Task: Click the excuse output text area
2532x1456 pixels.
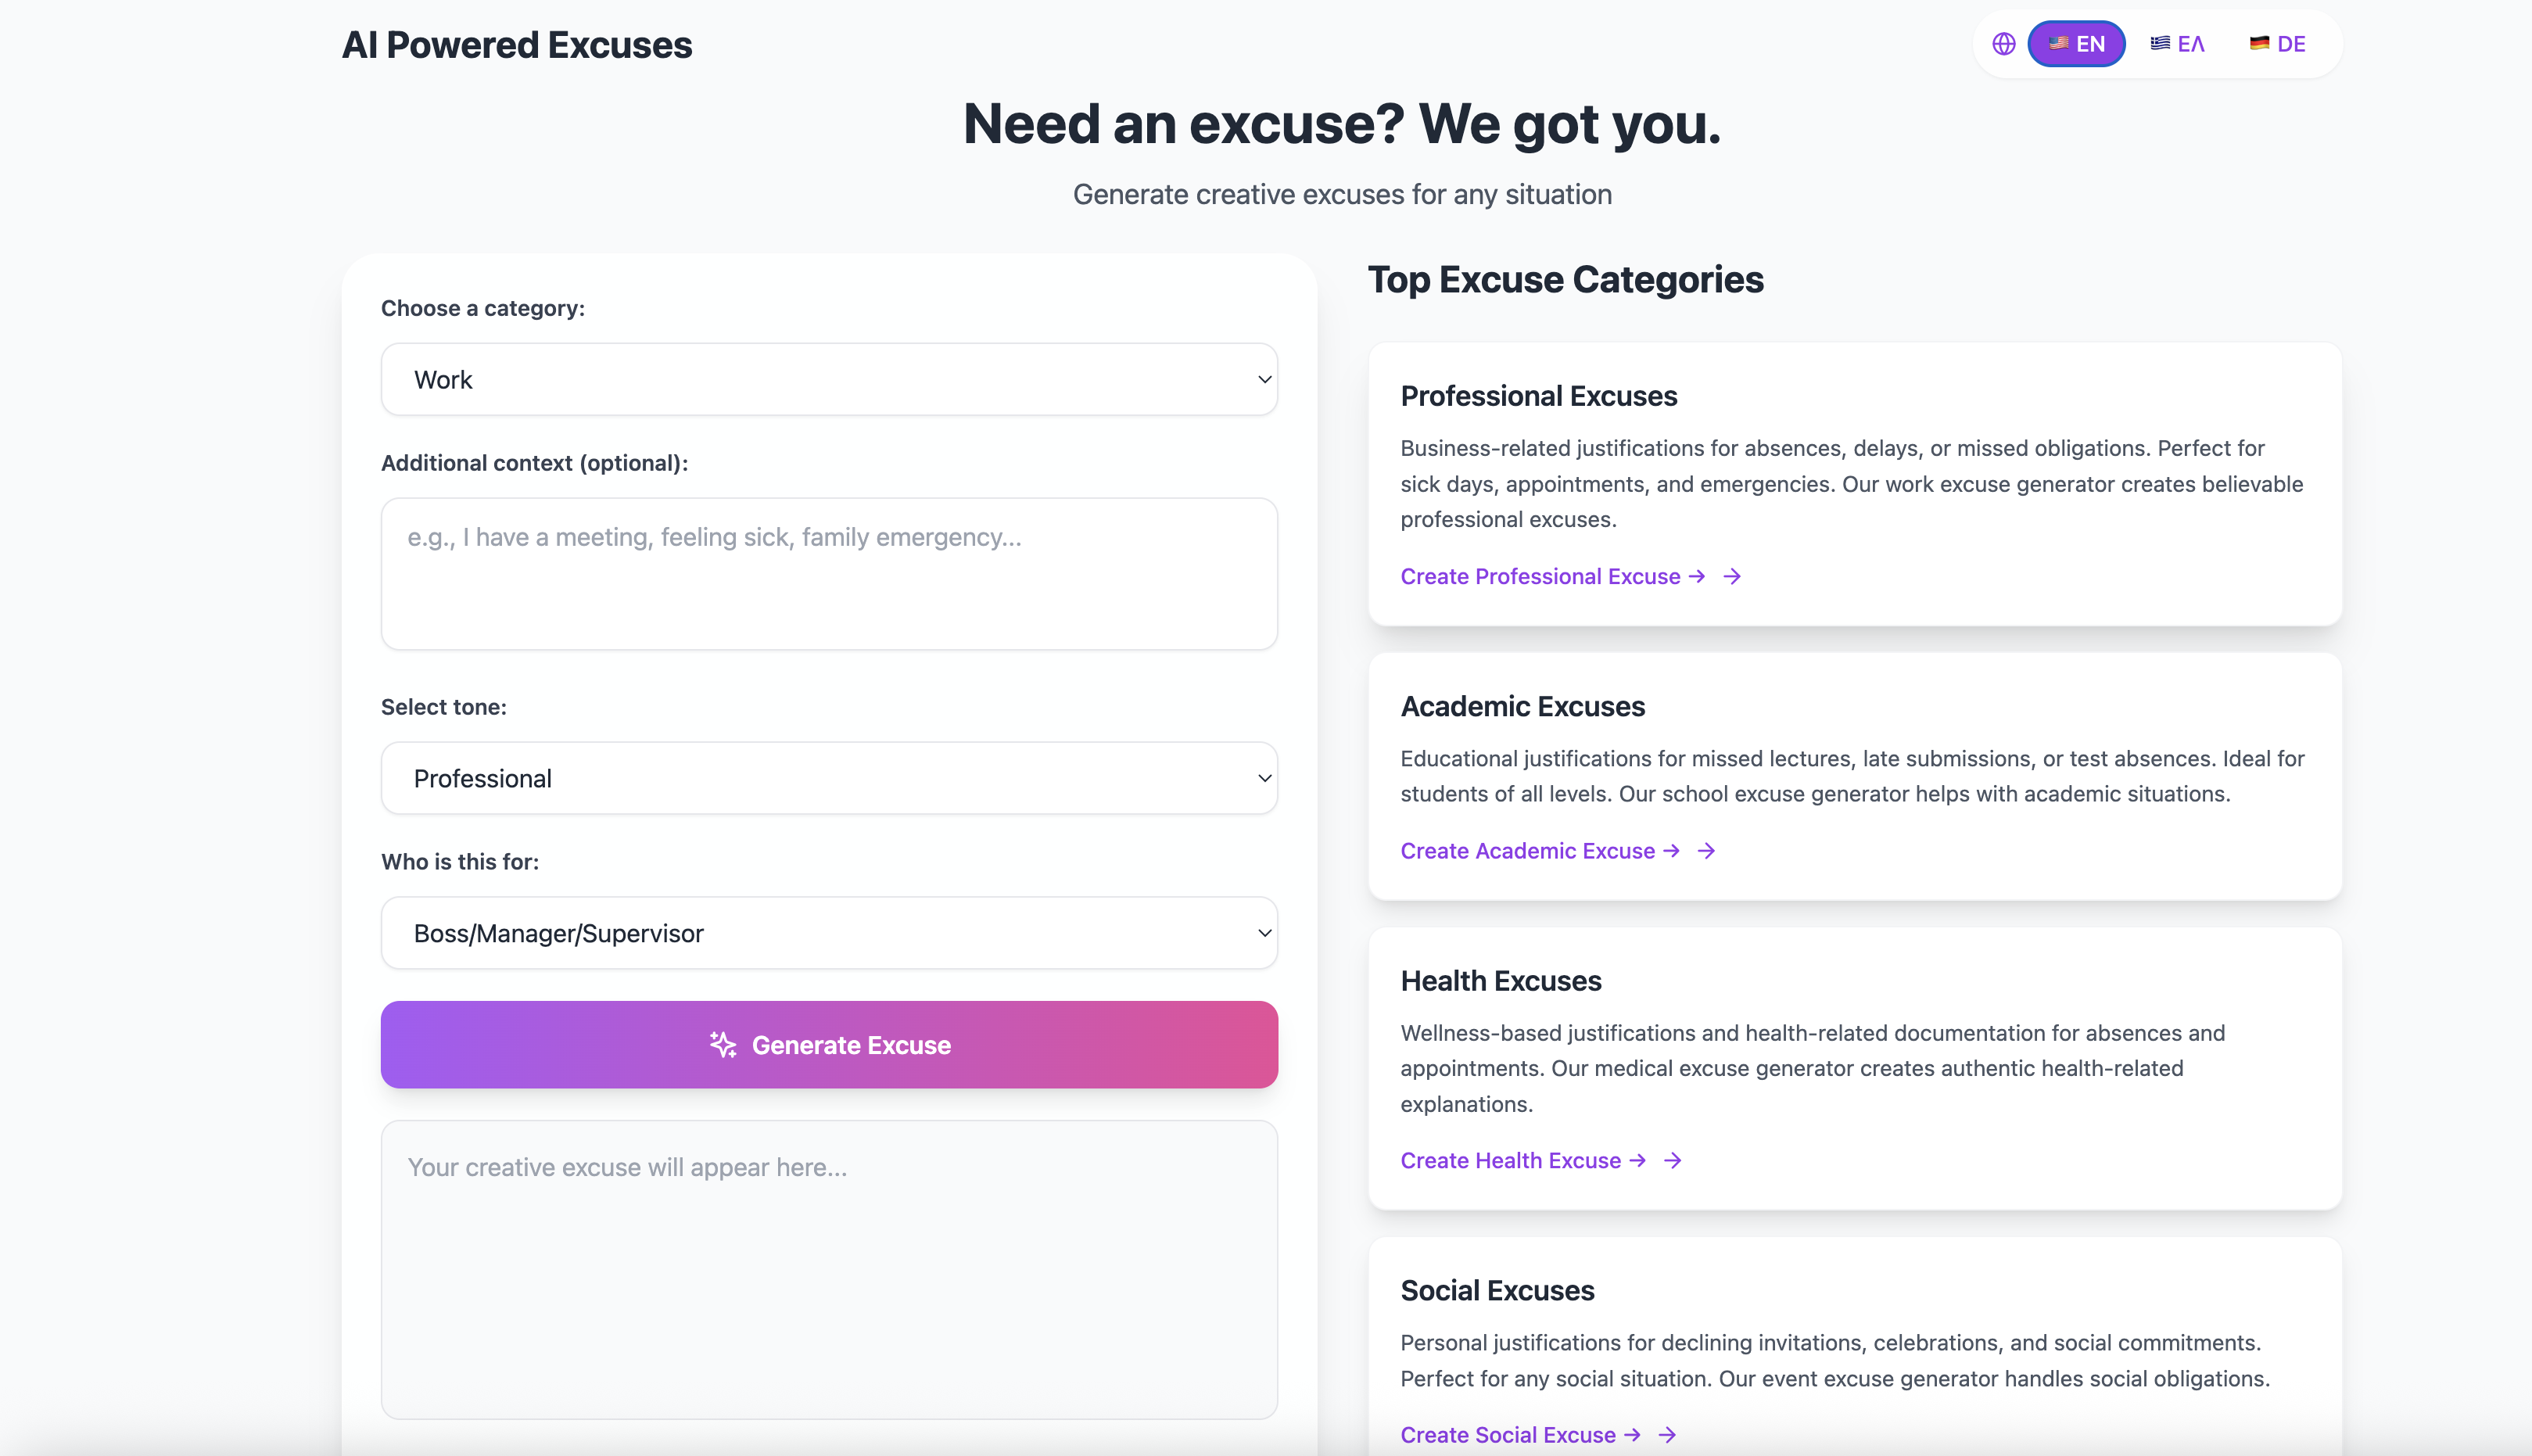Action: 829,1270
